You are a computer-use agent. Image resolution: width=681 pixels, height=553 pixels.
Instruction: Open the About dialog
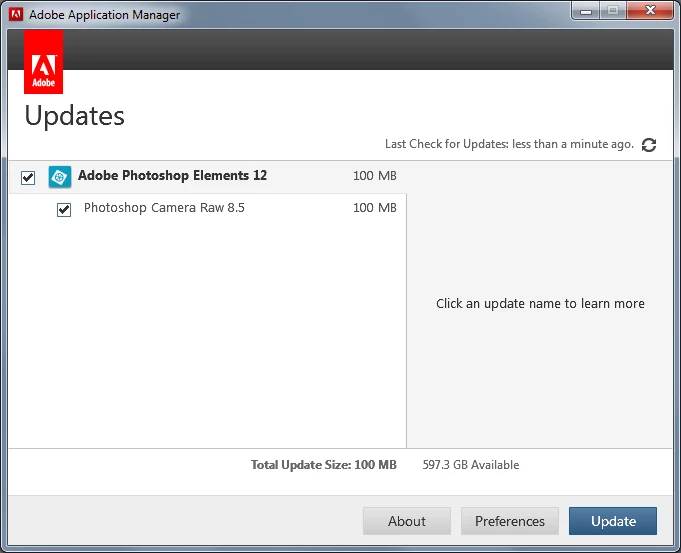pos(407,521)
